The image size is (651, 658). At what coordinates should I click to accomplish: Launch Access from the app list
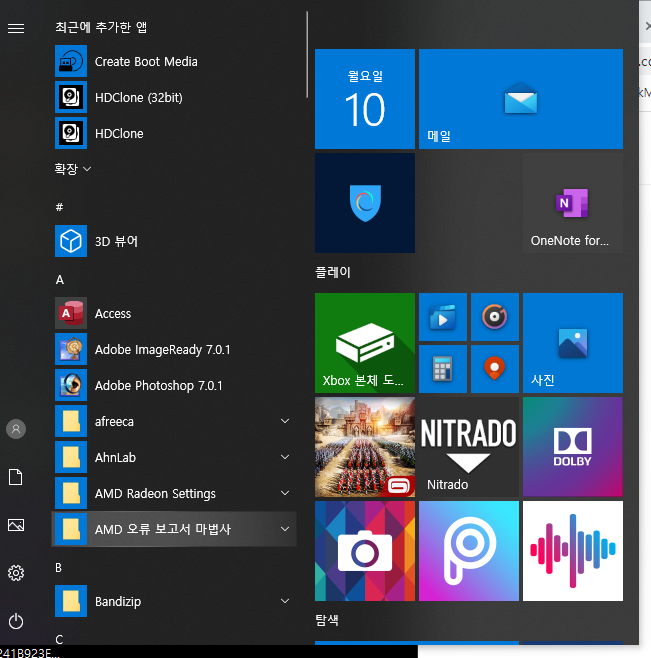174,313
